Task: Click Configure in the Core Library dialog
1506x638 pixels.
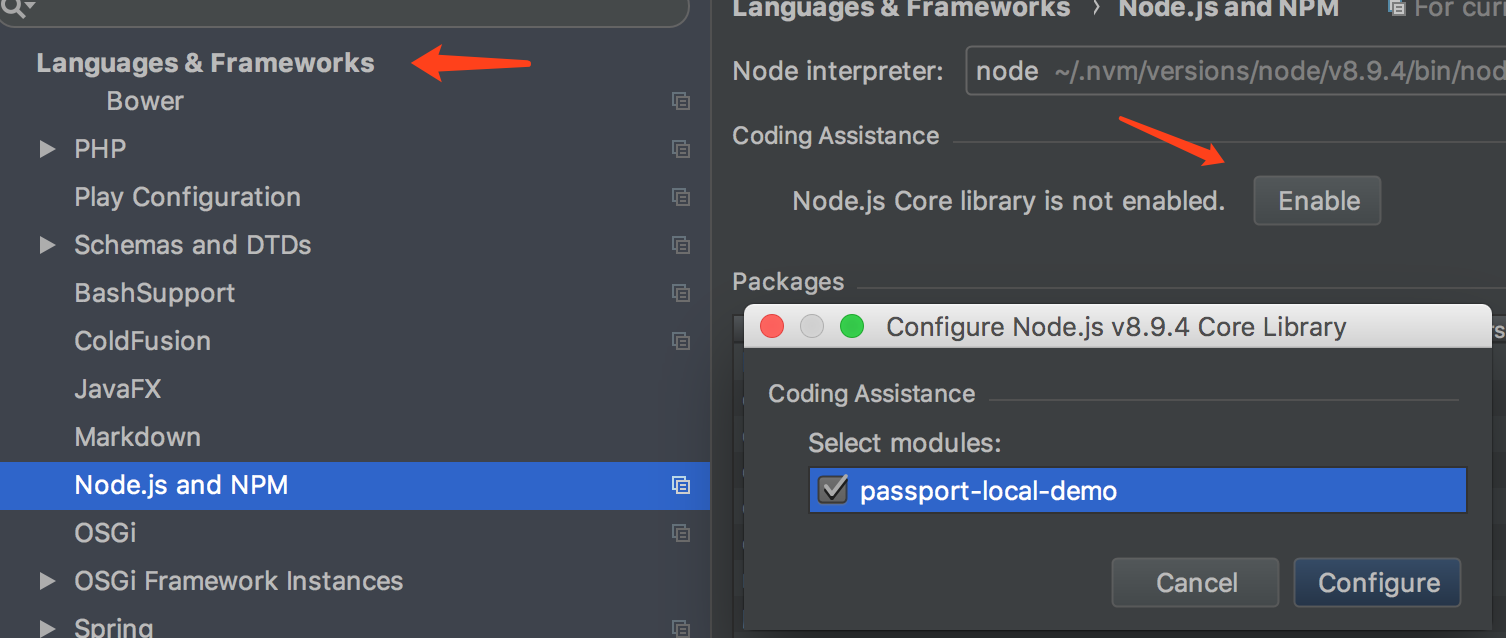Action: [1377, 582]
